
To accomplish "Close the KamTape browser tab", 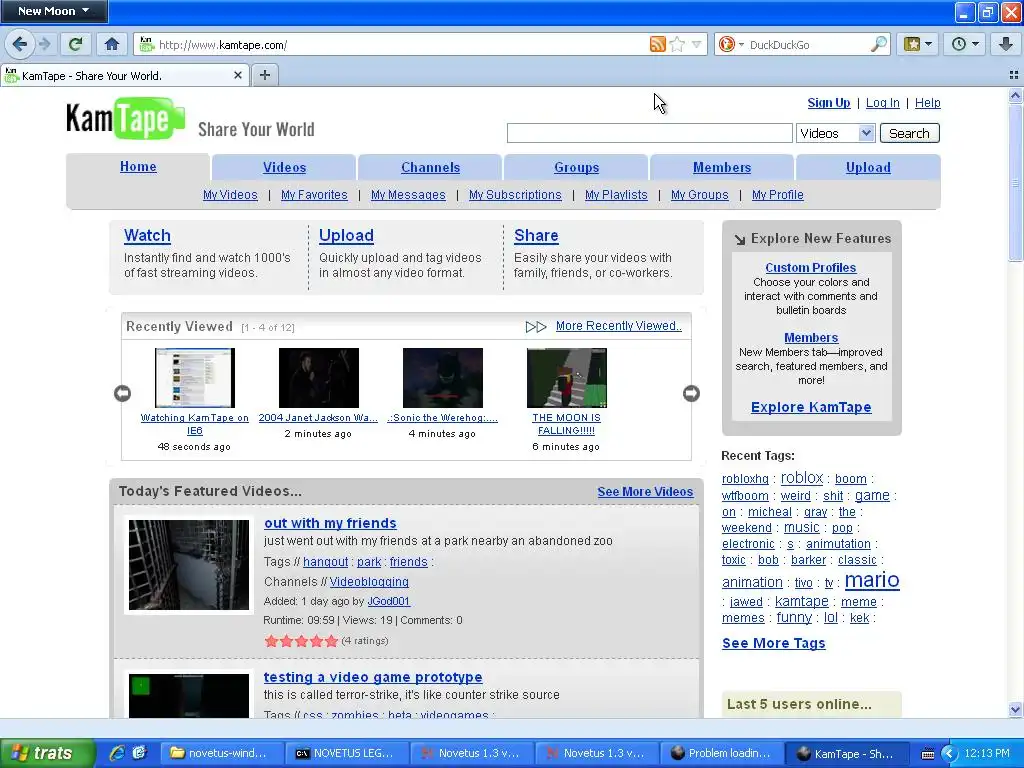I will click(238, 75).
